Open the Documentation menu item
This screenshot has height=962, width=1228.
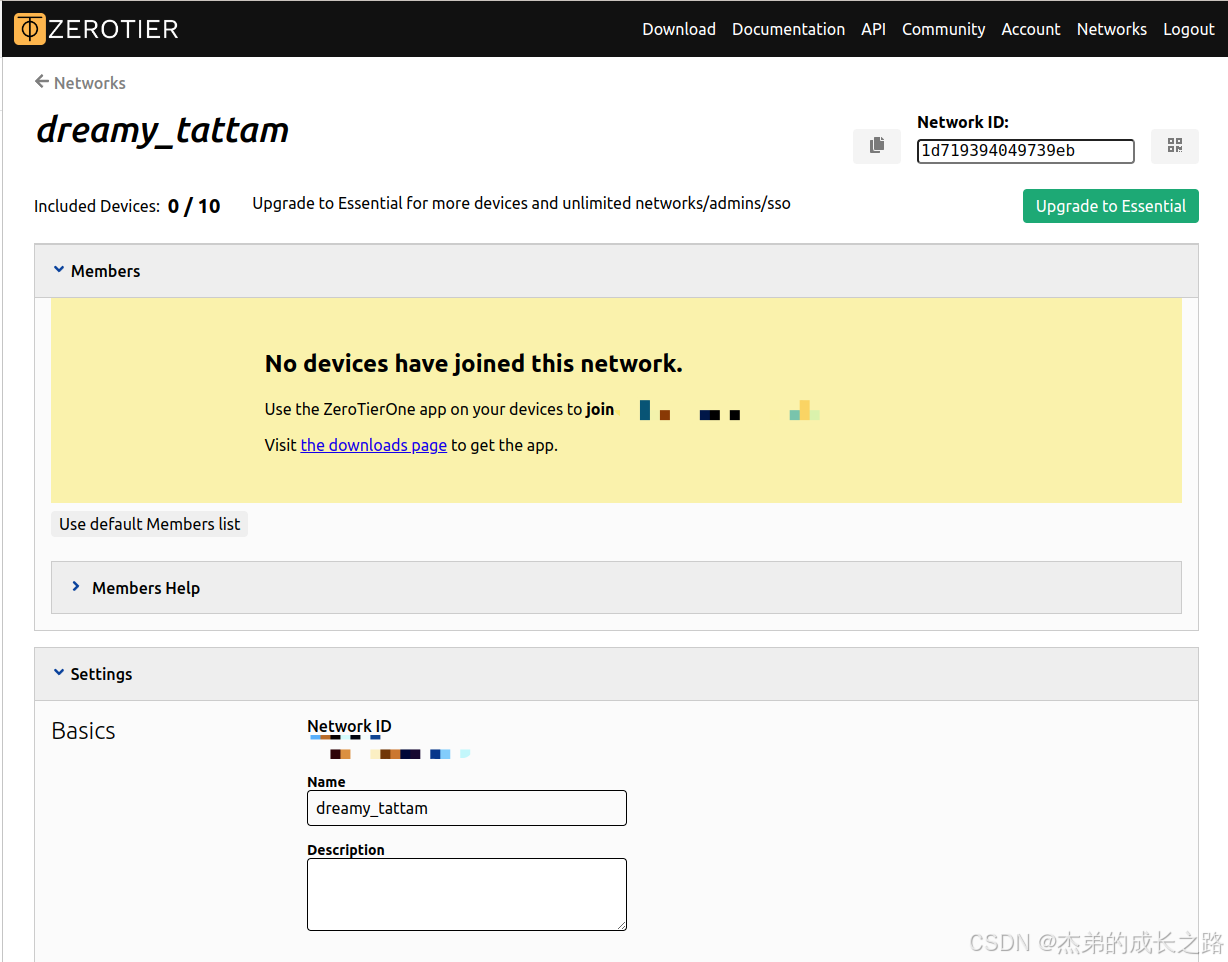(x=788, y=29)
